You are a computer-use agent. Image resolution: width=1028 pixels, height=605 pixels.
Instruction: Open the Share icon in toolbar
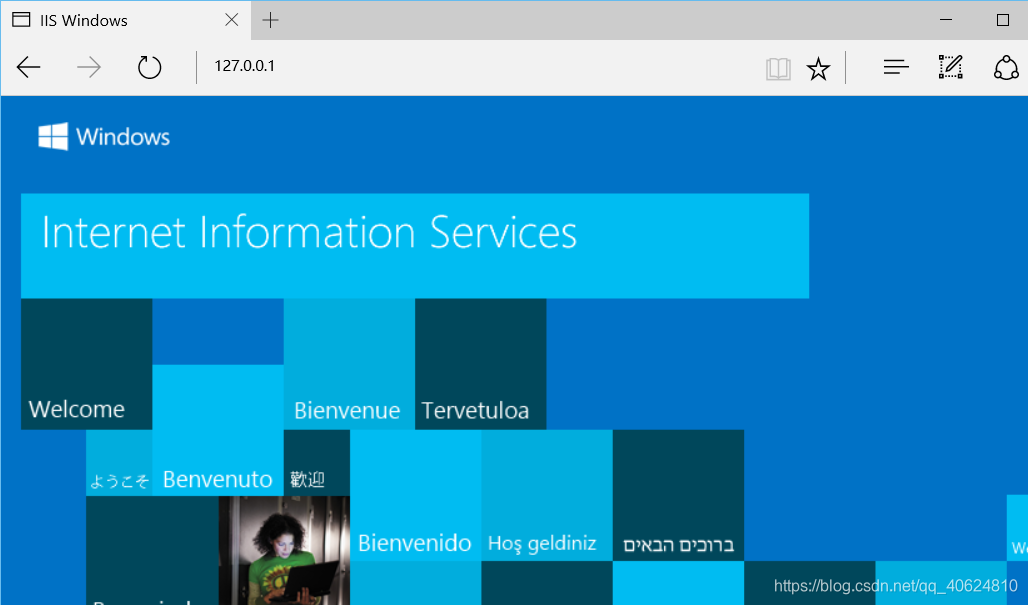1006,67
